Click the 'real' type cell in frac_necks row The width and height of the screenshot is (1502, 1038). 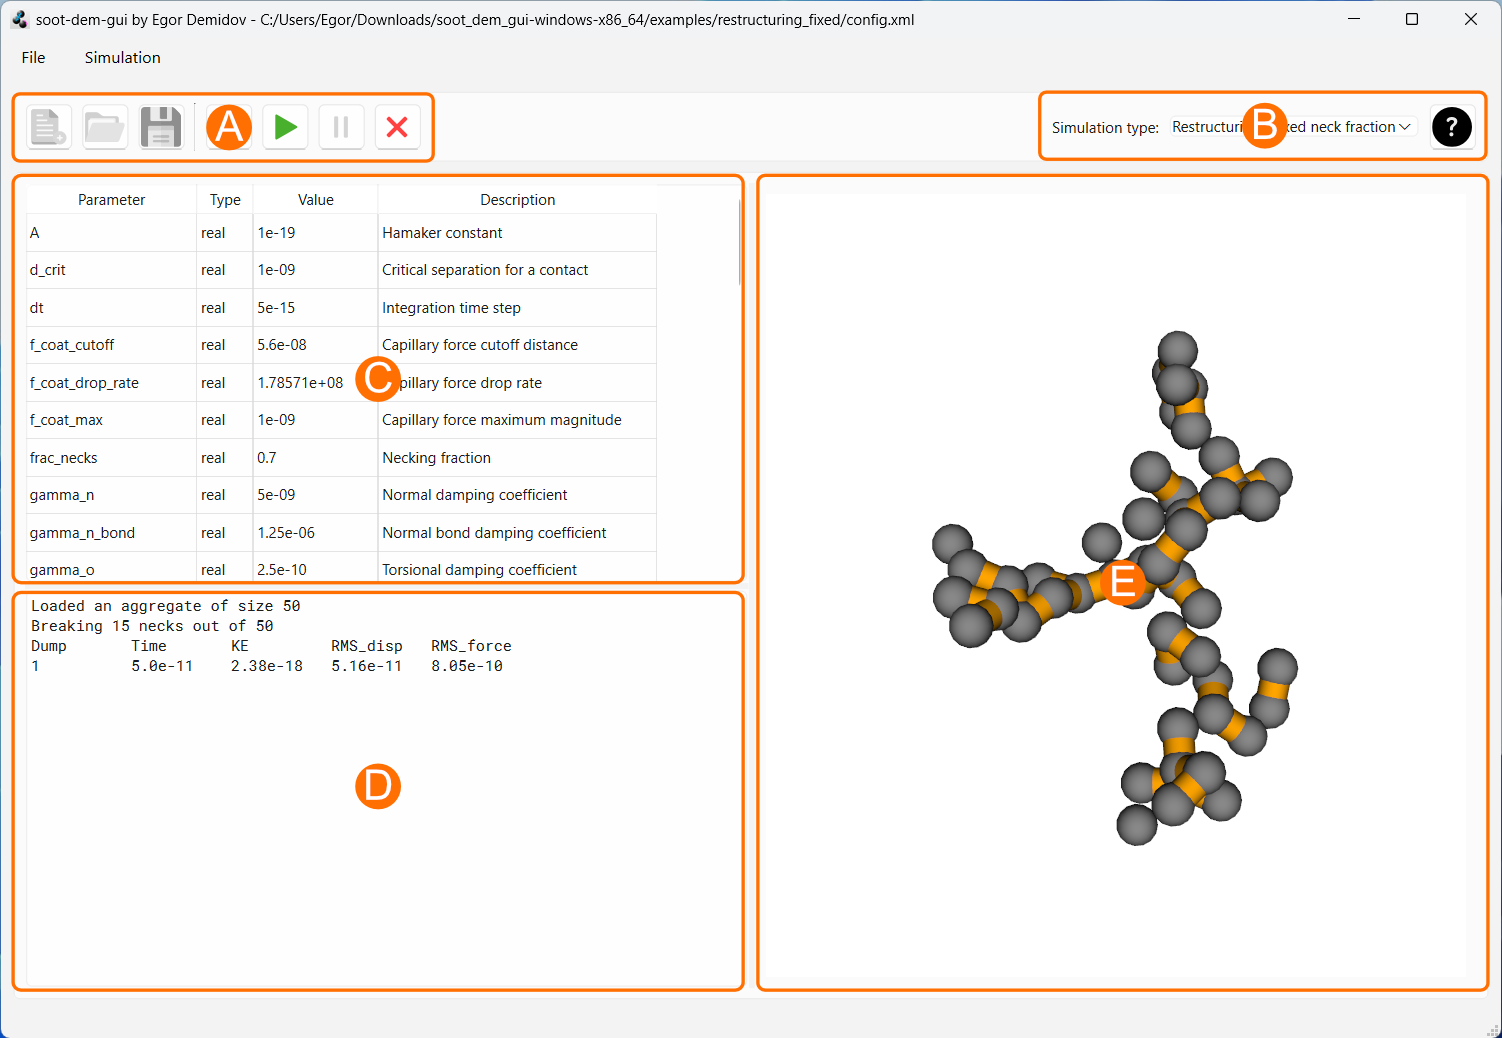225,458
